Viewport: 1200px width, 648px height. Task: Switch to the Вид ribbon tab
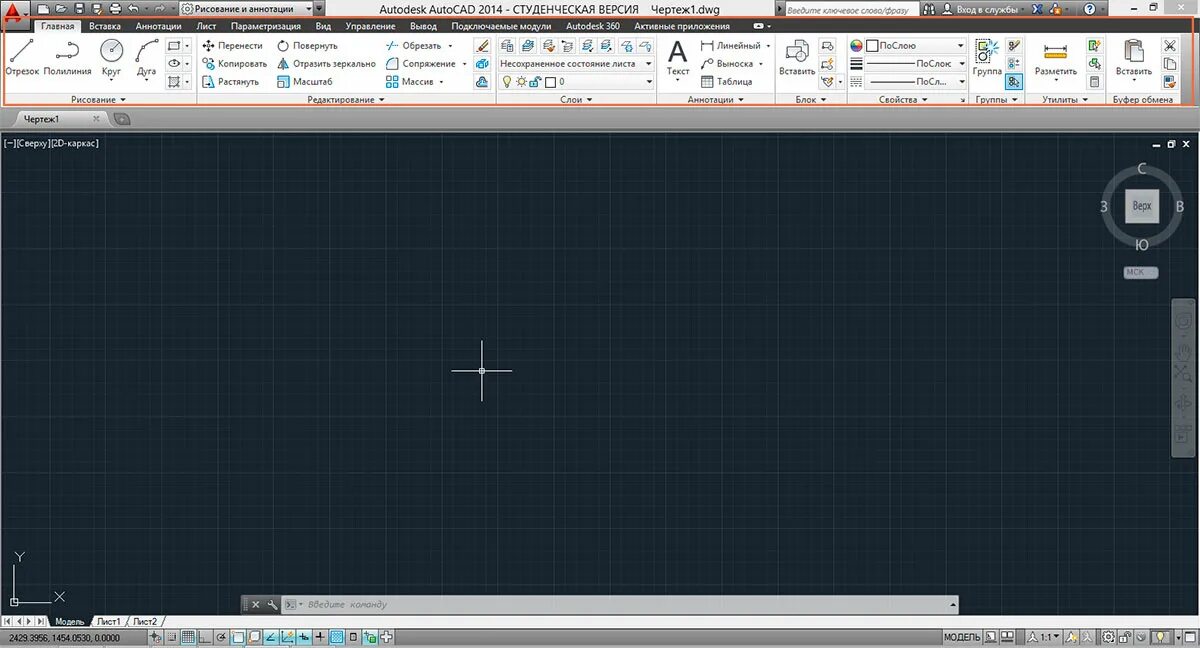(323, 26)
